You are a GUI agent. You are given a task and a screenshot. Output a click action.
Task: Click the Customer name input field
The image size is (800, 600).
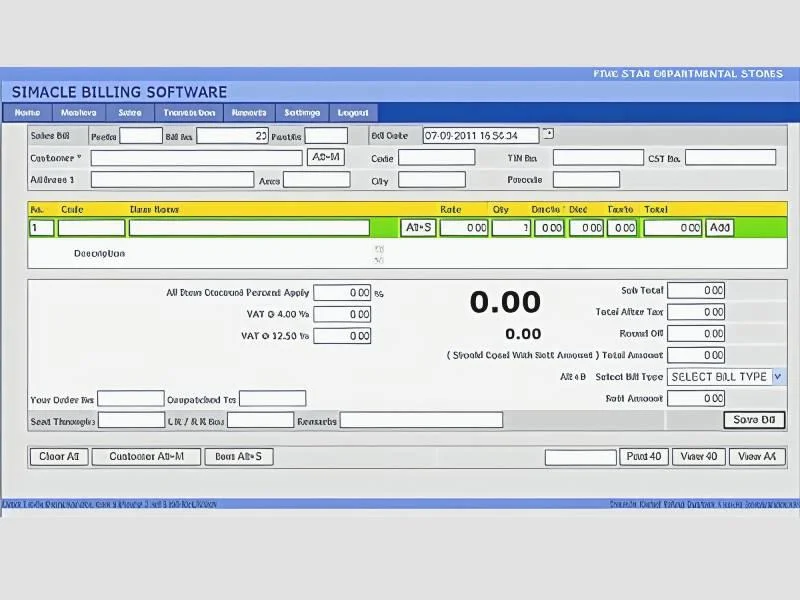[x=196, y=158]
